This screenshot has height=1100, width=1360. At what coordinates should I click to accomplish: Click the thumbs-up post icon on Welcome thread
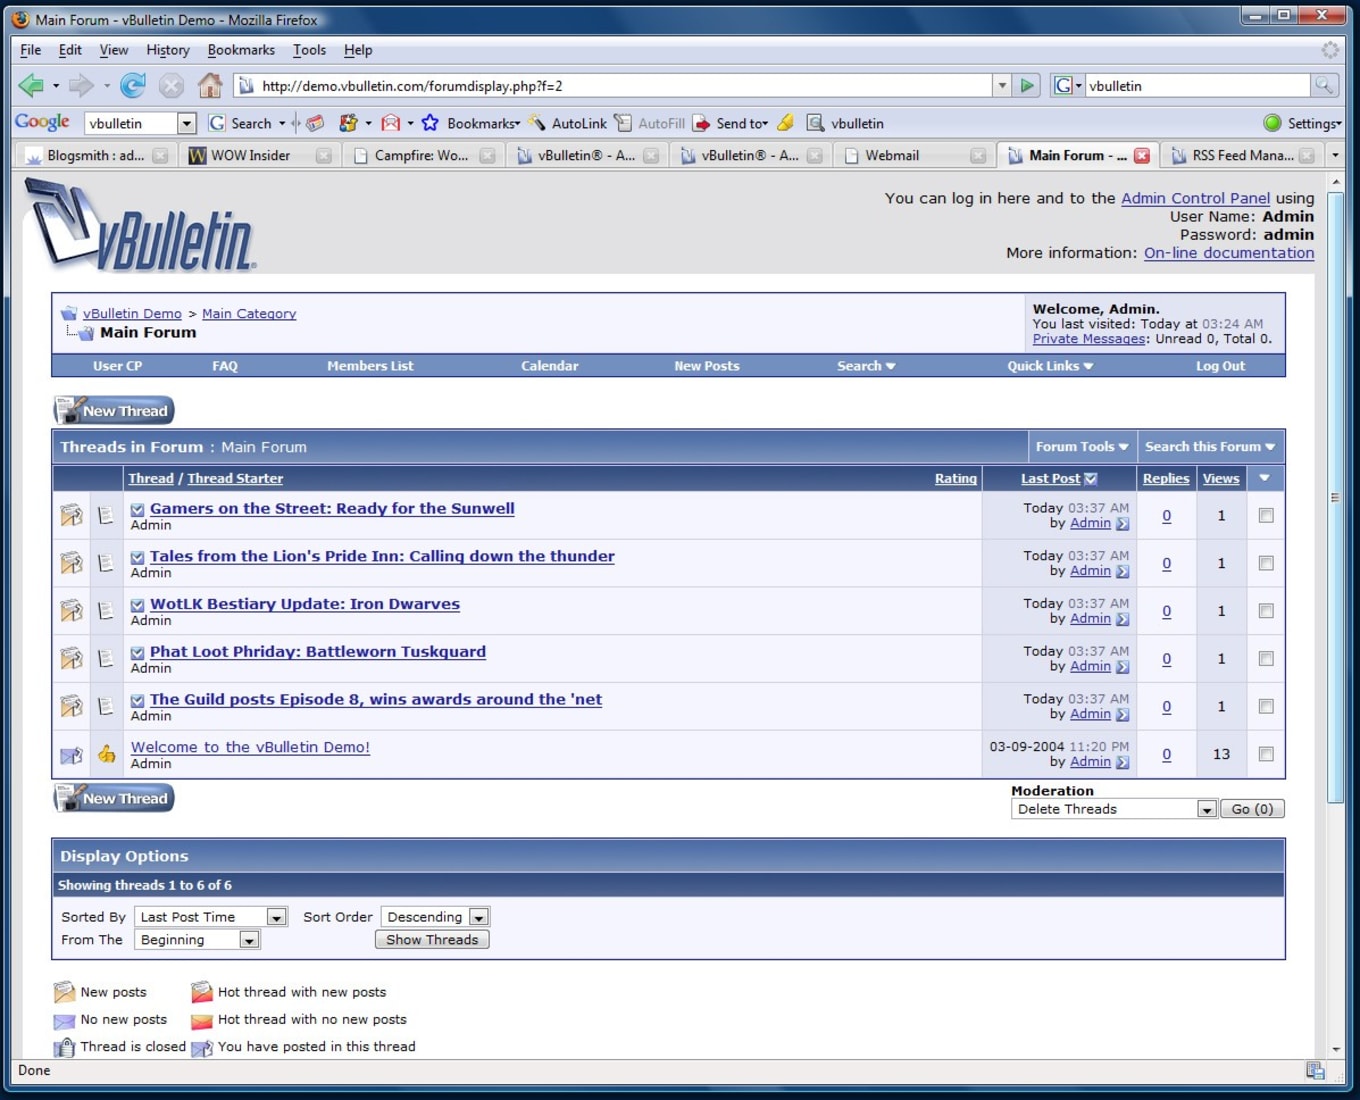pos(106,754)
